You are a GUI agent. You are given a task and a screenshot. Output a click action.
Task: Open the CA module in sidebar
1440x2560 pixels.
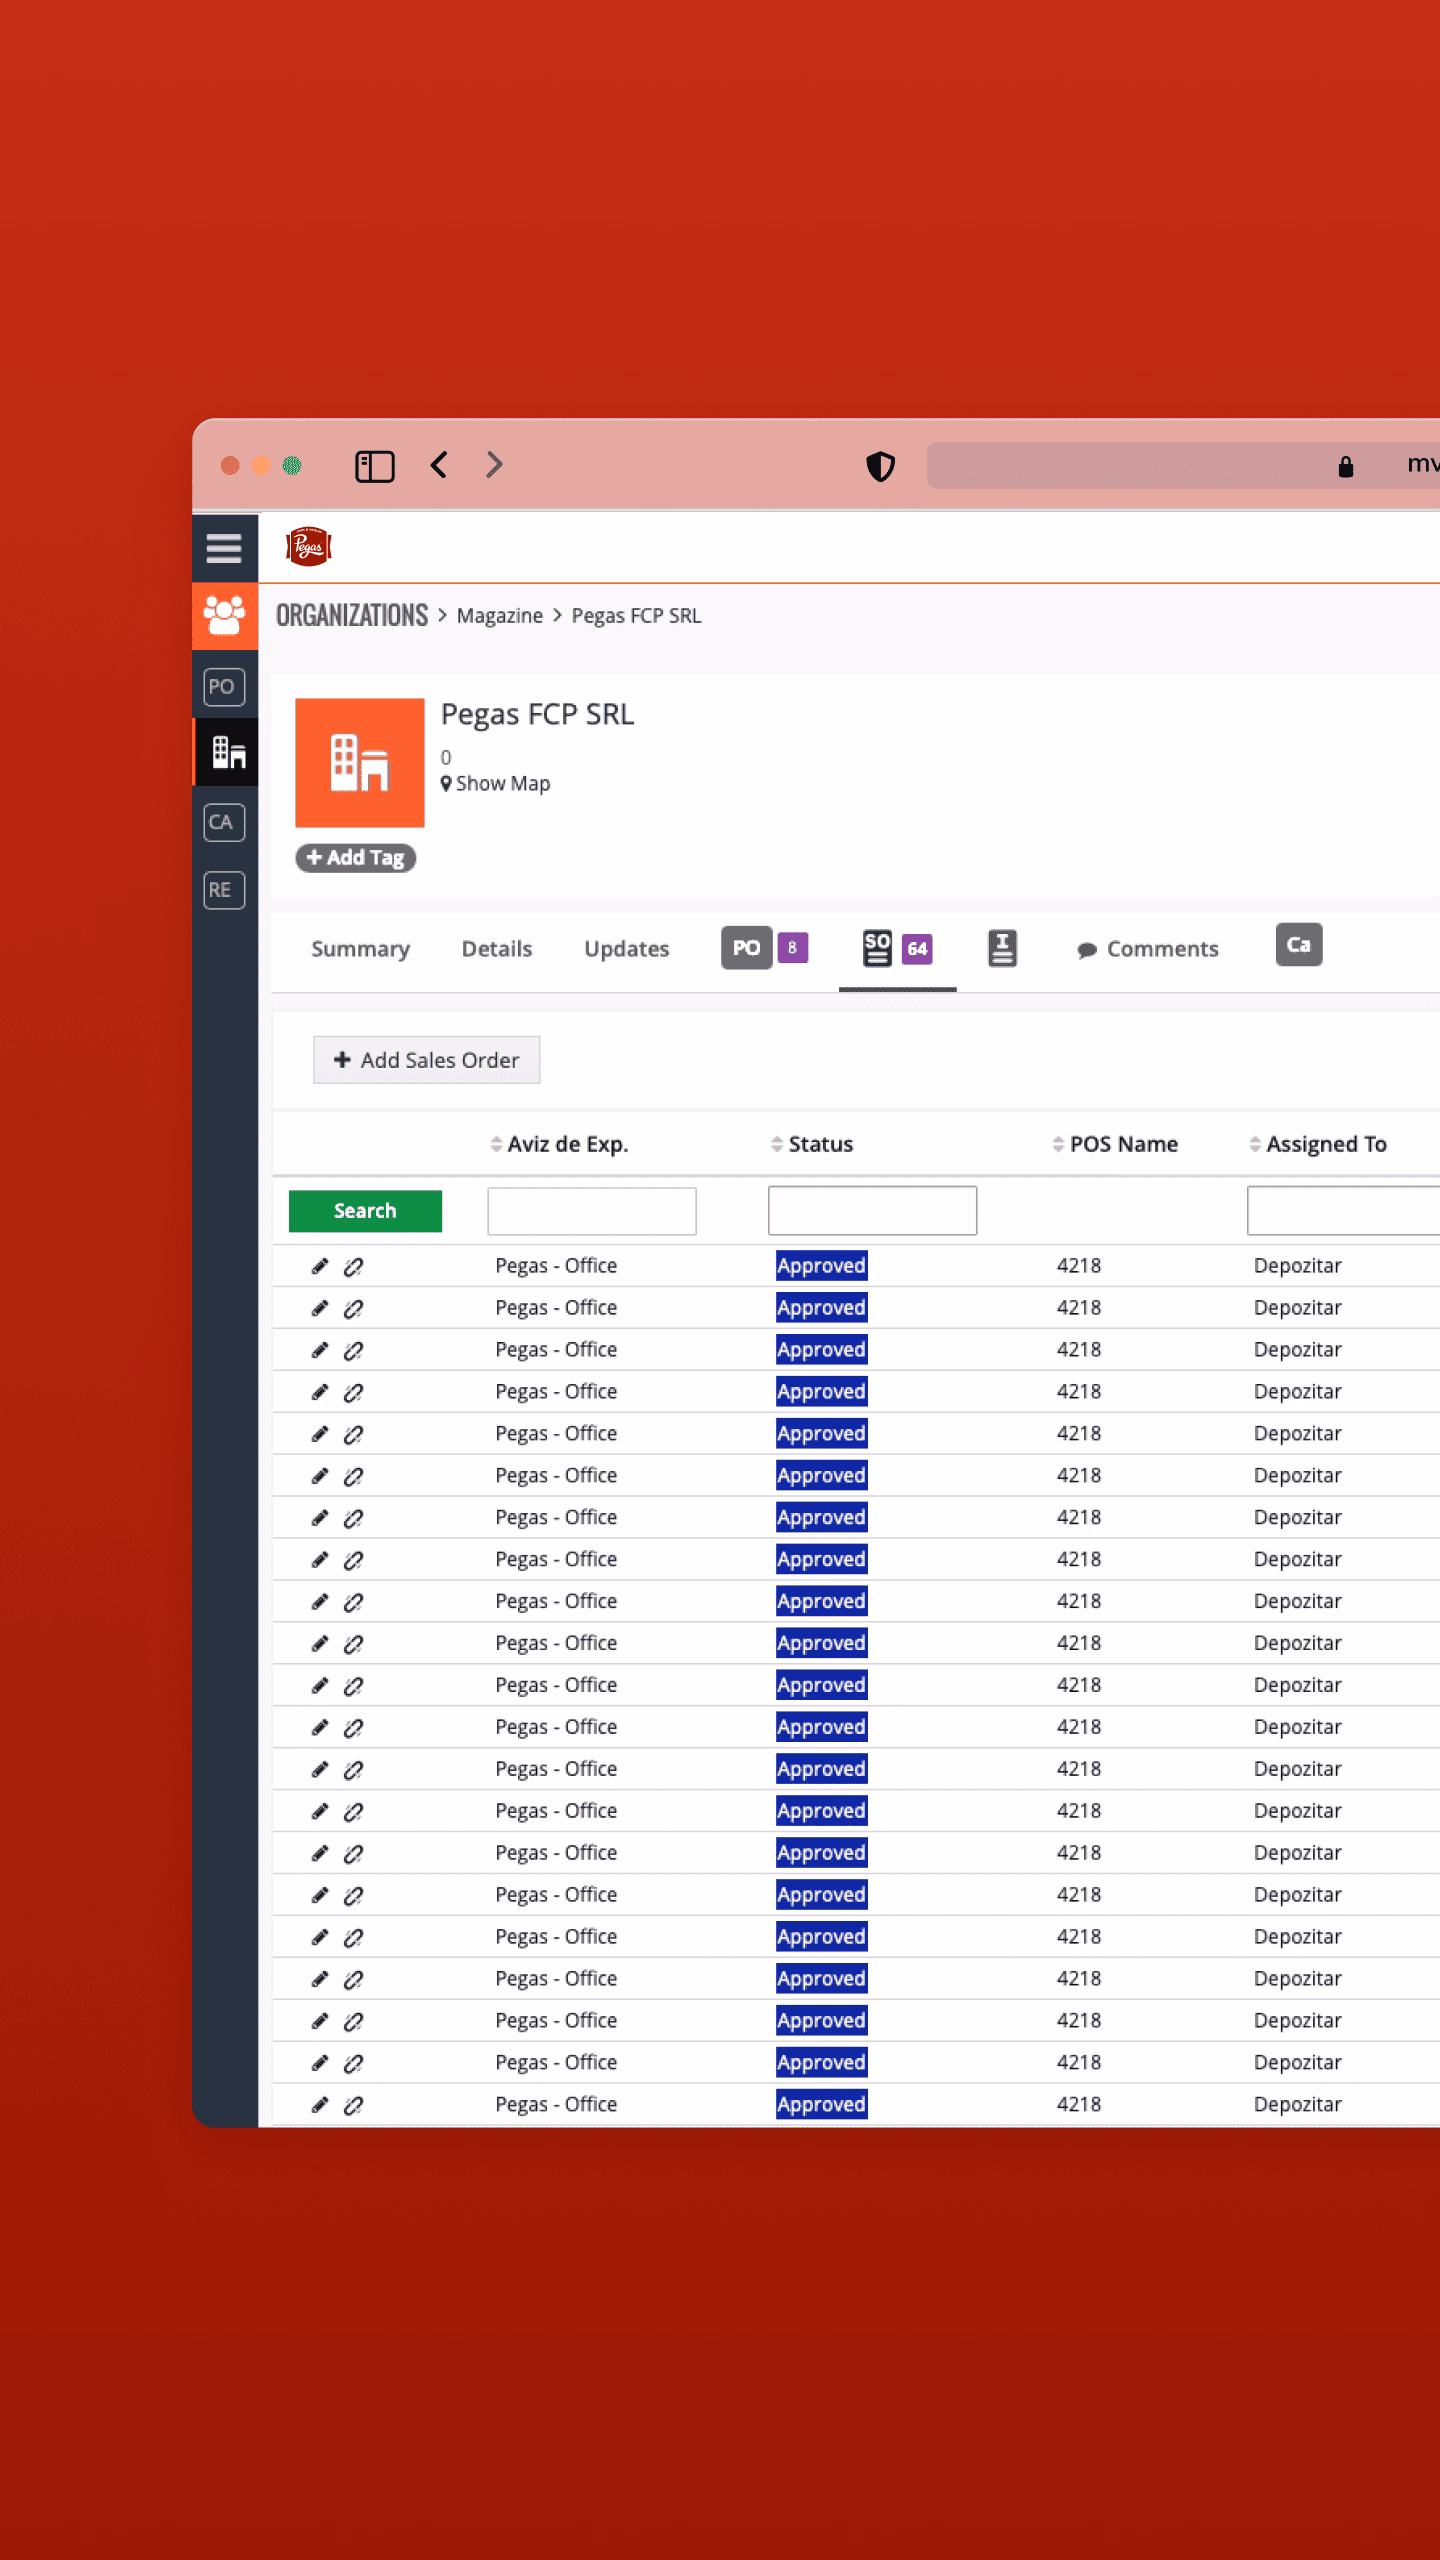(x=224, y=822)
